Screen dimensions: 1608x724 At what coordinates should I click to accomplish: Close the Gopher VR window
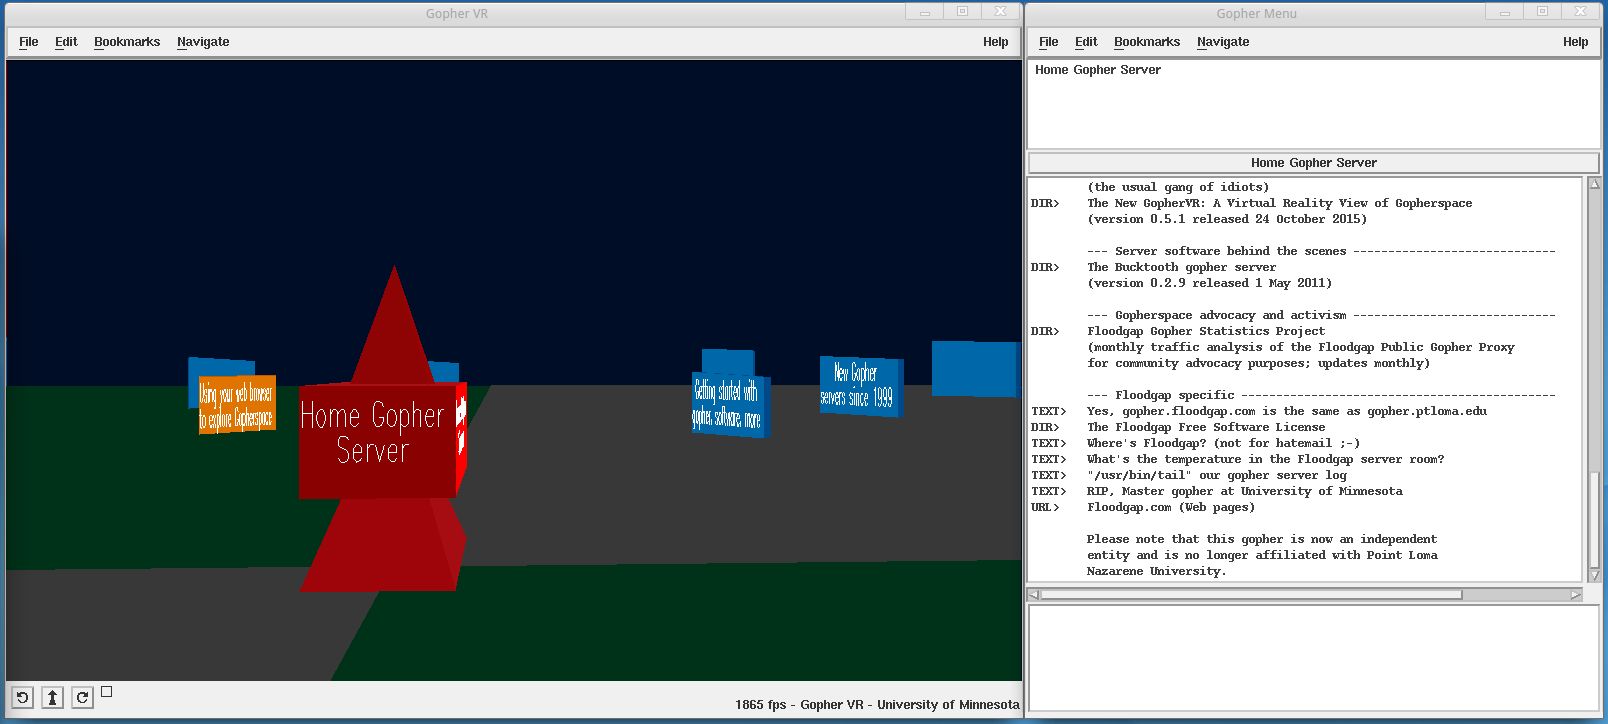click(1000, 12)
